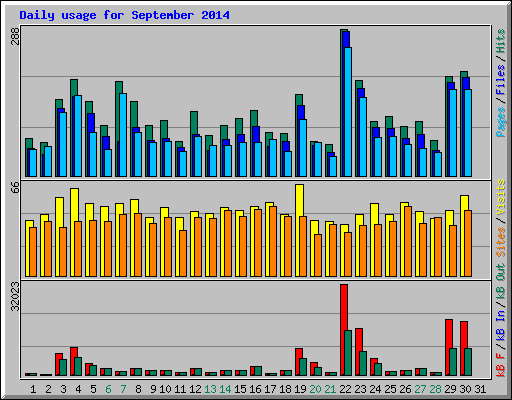Select the green weekend day 6 label
The width and height of the screenshot is (512, 400).
point(108,389)
